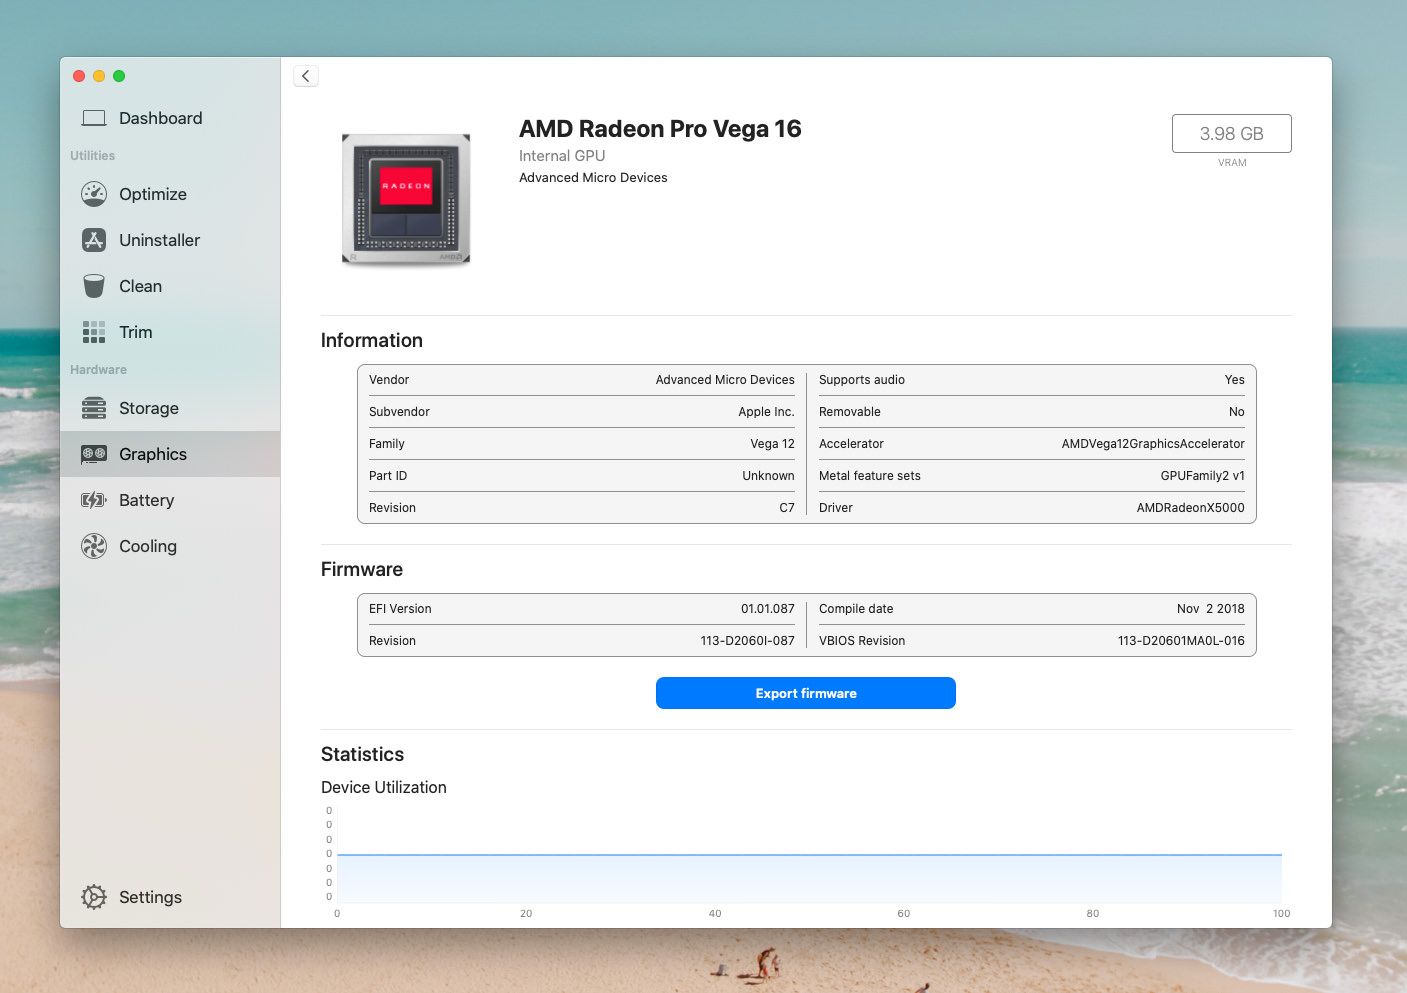Screen dimensions: 1407x993
Task: Click the Storage drive icon
Action: point(94,408)
